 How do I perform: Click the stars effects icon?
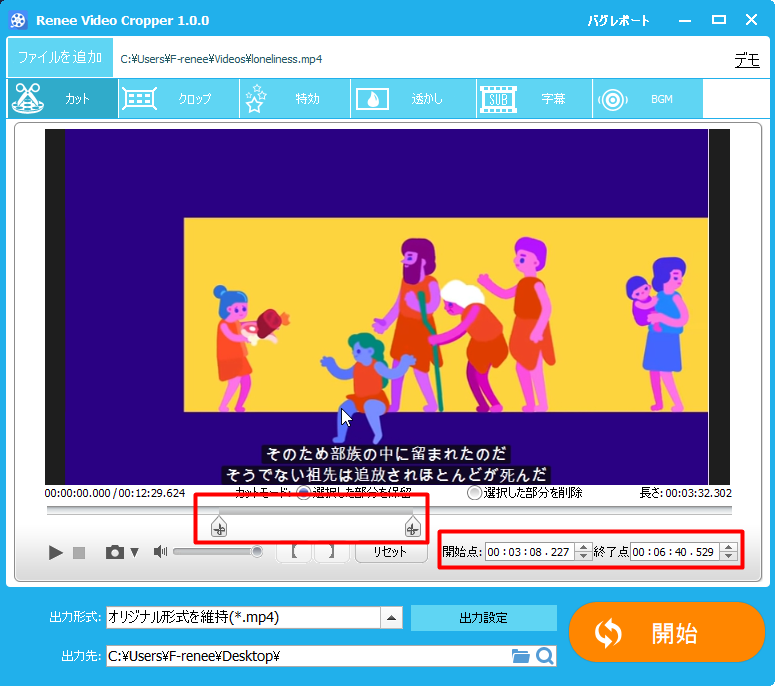(x=256, y=98)
